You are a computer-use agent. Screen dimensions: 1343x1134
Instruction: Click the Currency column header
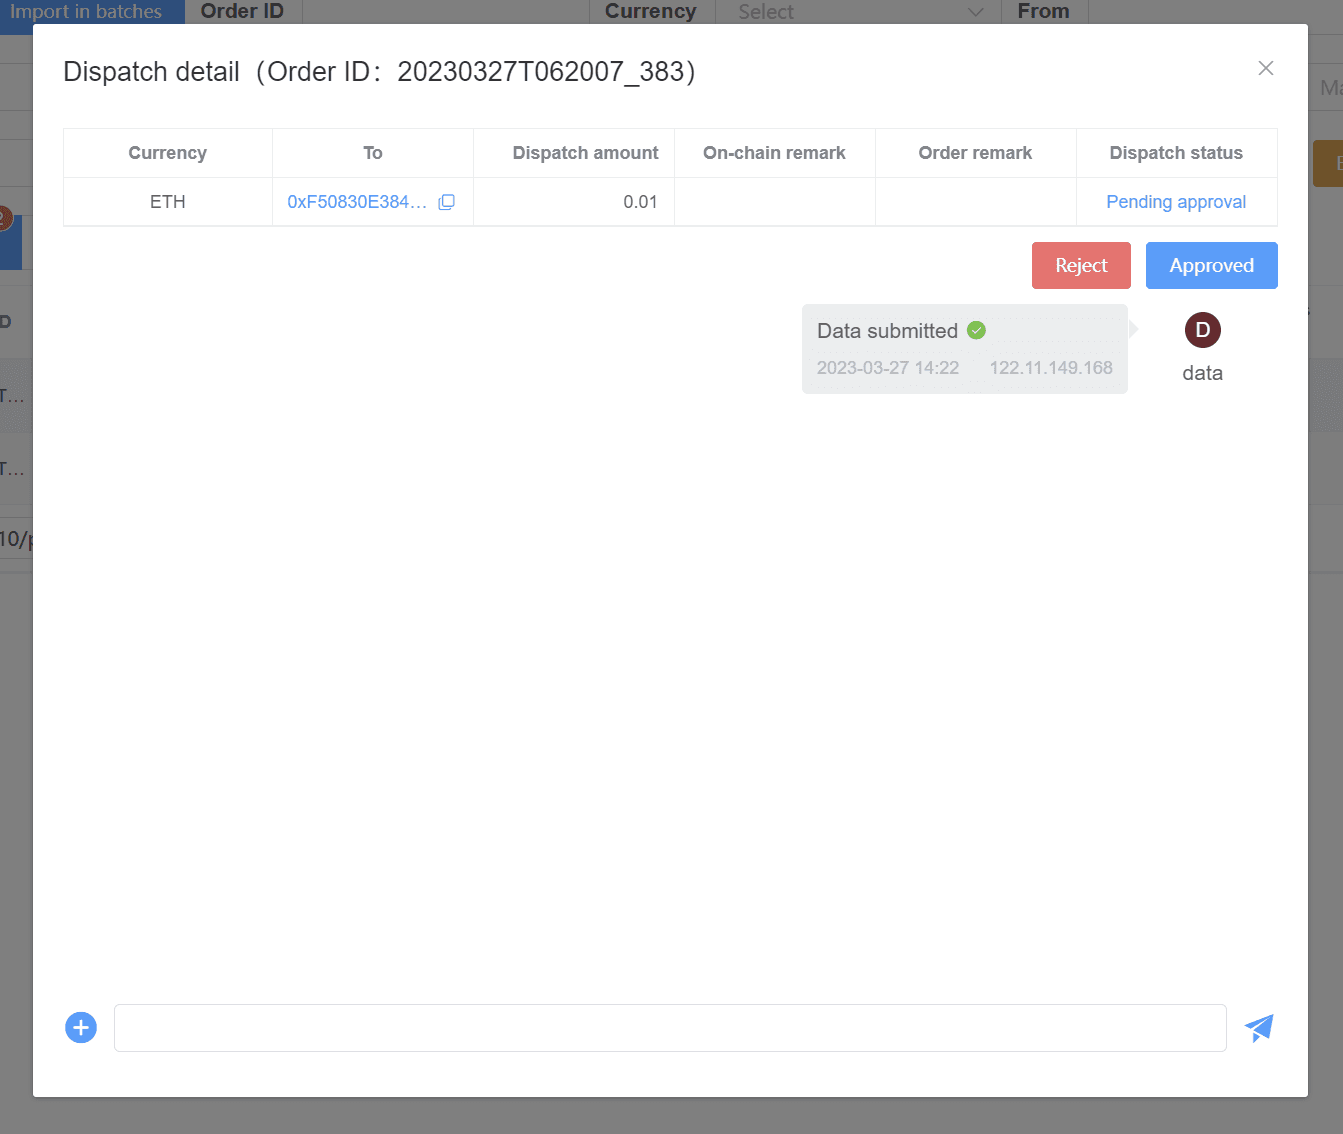click(167, 152)
